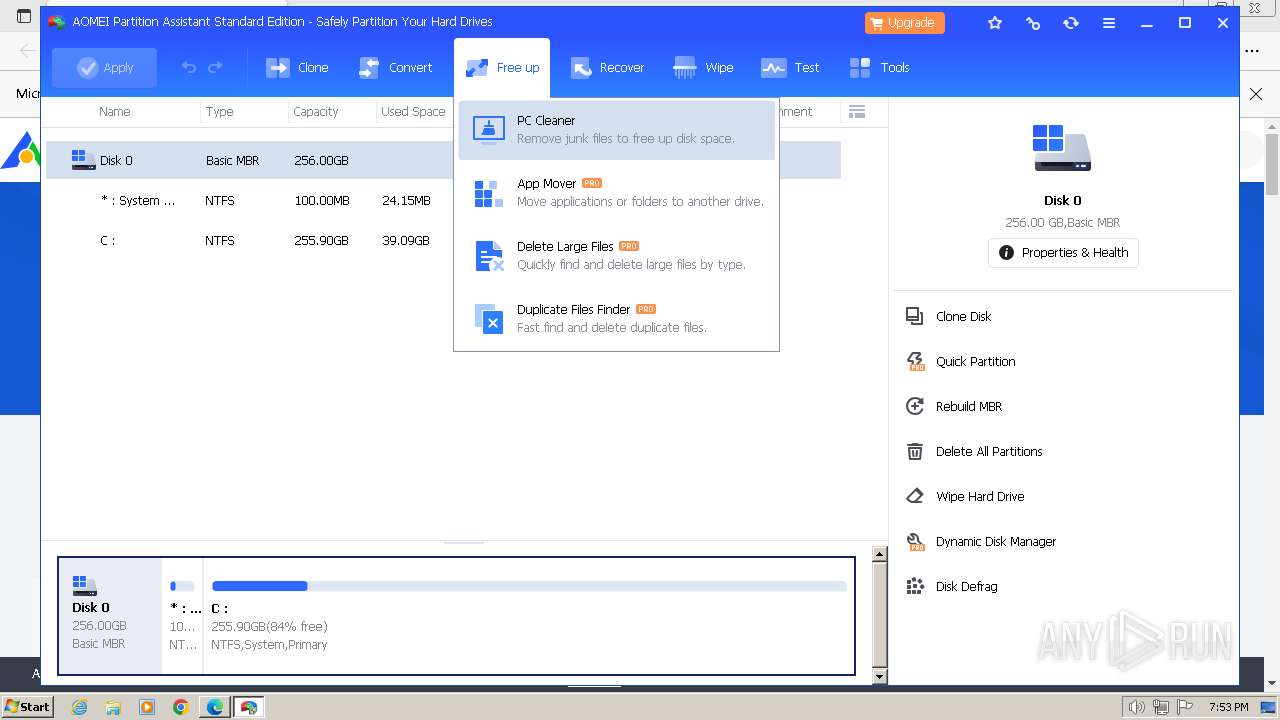This screenshot has height=720, width=1280.
Task: Click the PC Cleaner broom icon
Action: click(489, 130)
